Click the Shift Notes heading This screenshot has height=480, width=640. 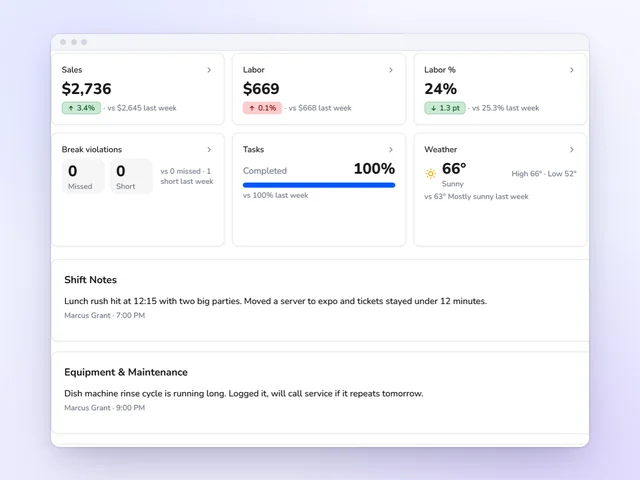90,280
